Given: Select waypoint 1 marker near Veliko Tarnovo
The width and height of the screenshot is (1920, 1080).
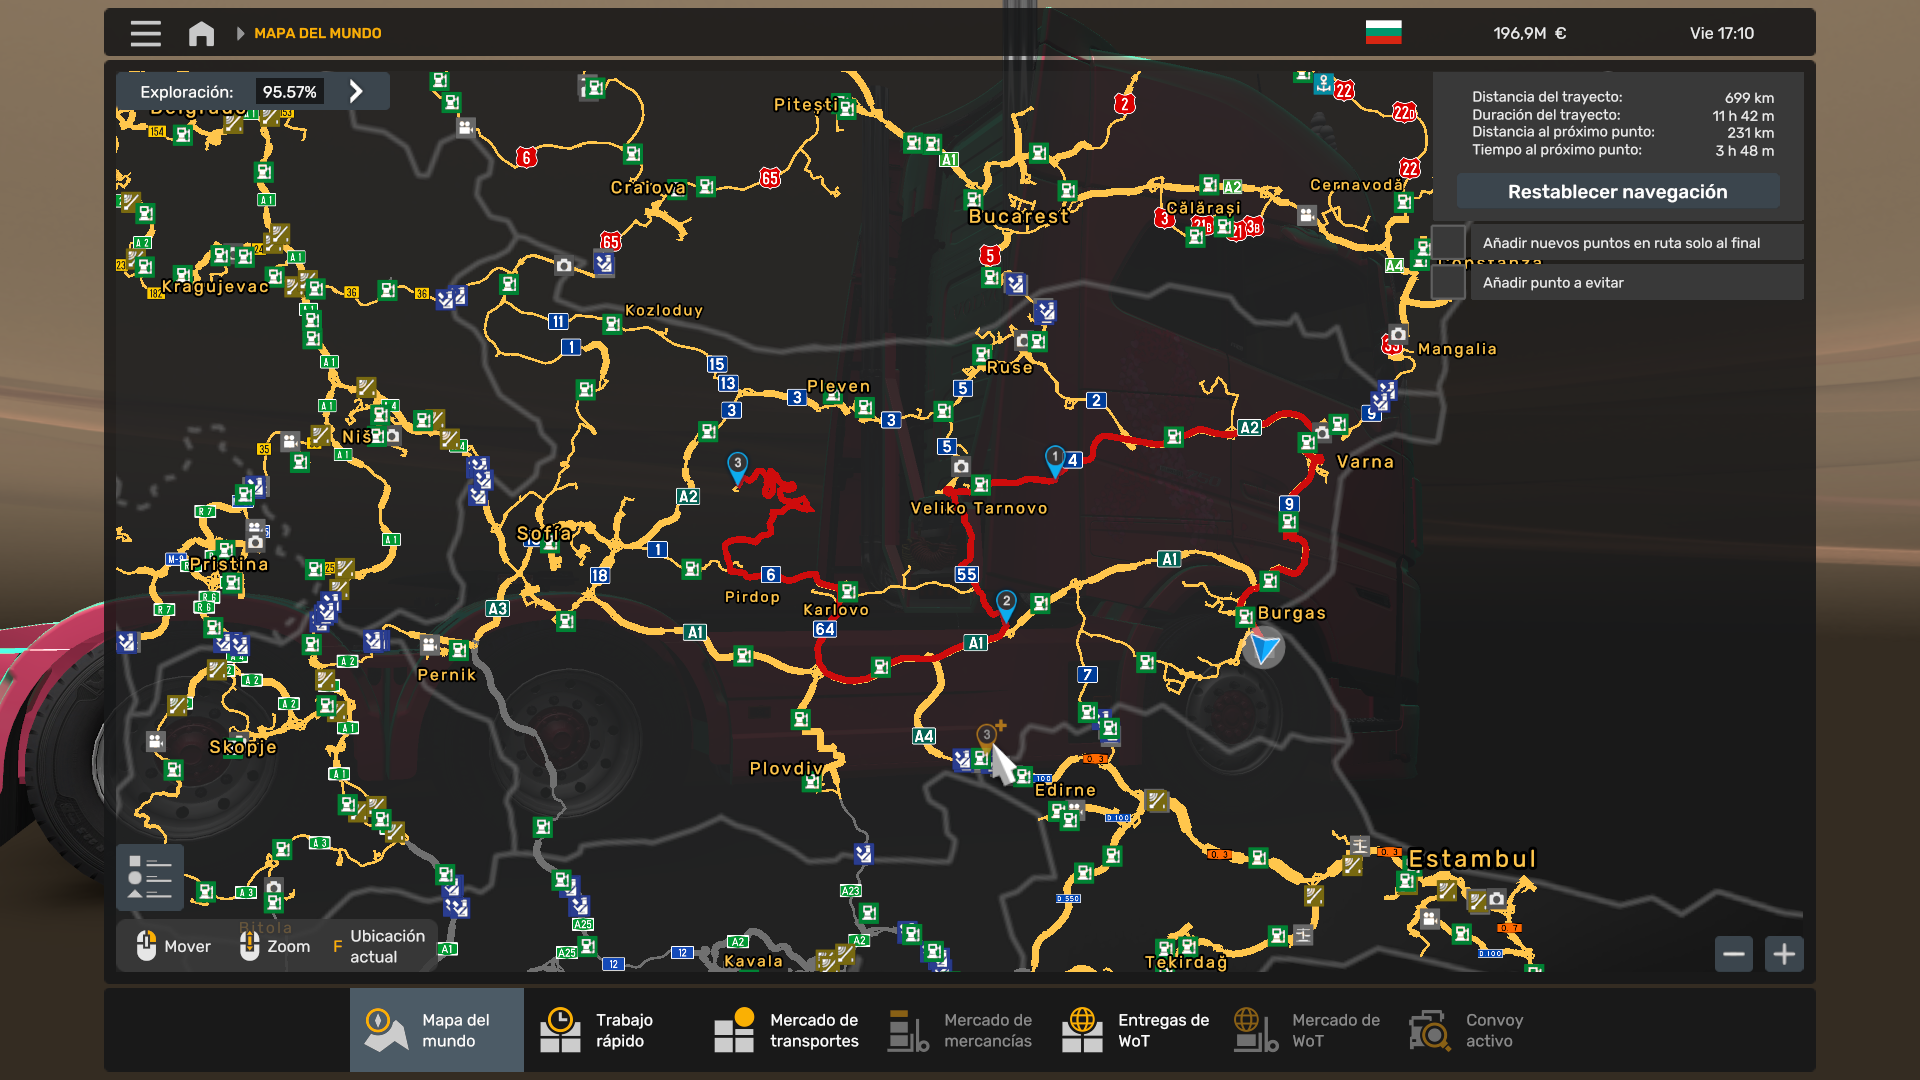Looking at the screenshot, I should pyautogui.click(x=1054, y=459).
